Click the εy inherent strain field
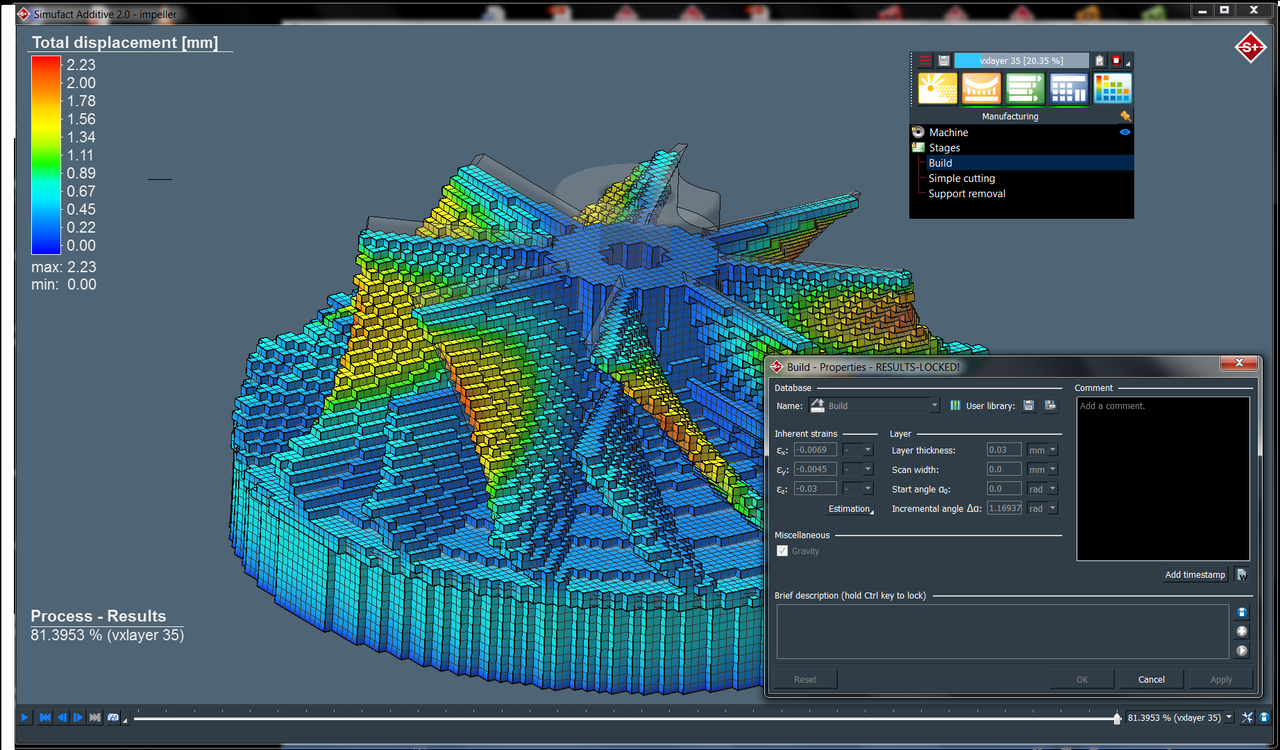The height and width of the screenshot is (750, 1280). 816,470
